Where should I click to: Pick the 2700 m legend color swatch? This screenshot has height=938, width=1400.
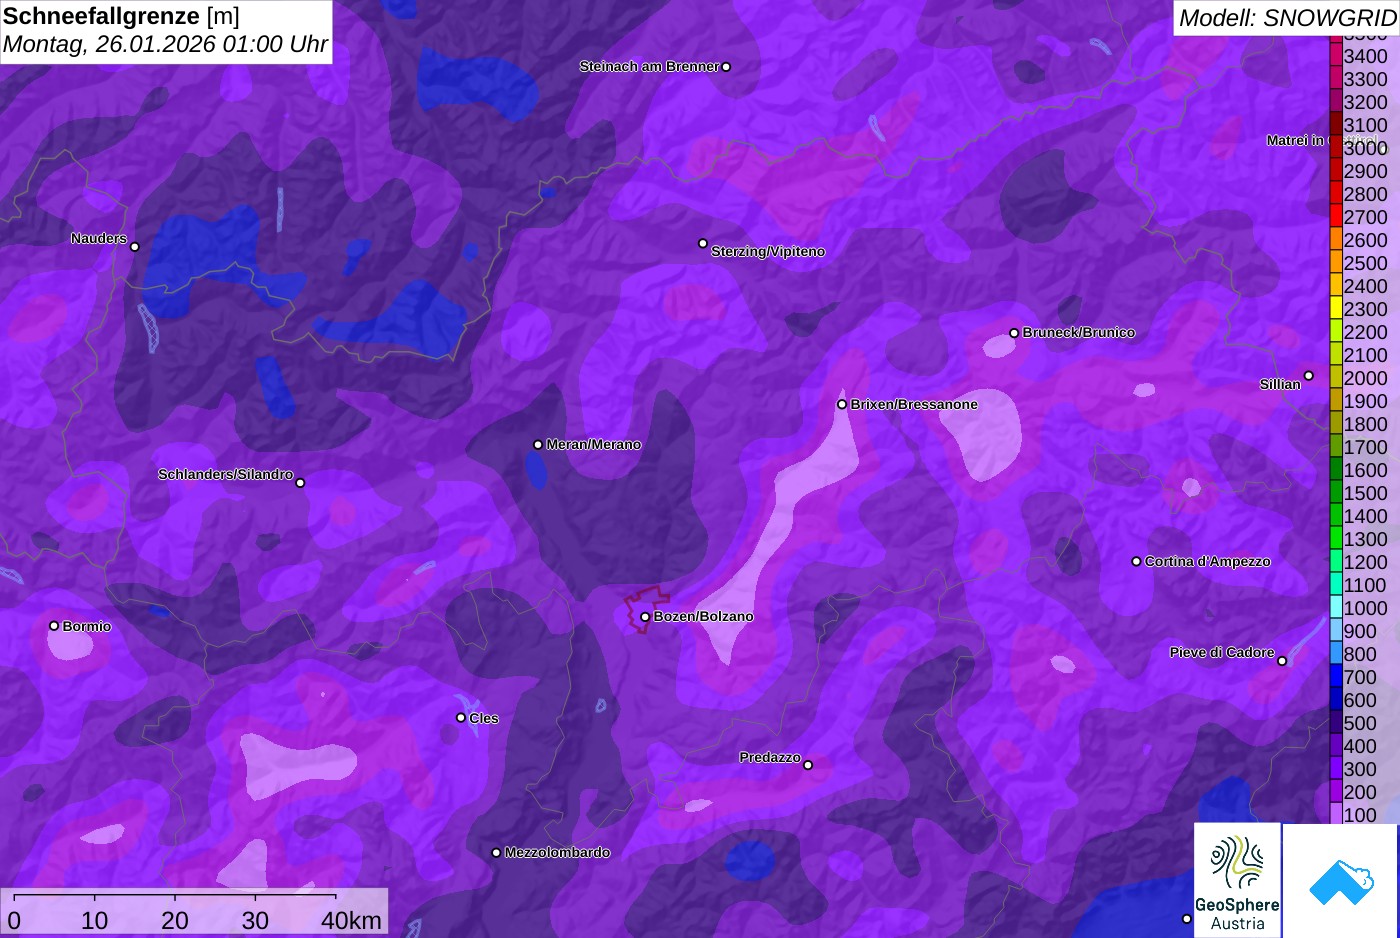click(x=1335, y=216)
